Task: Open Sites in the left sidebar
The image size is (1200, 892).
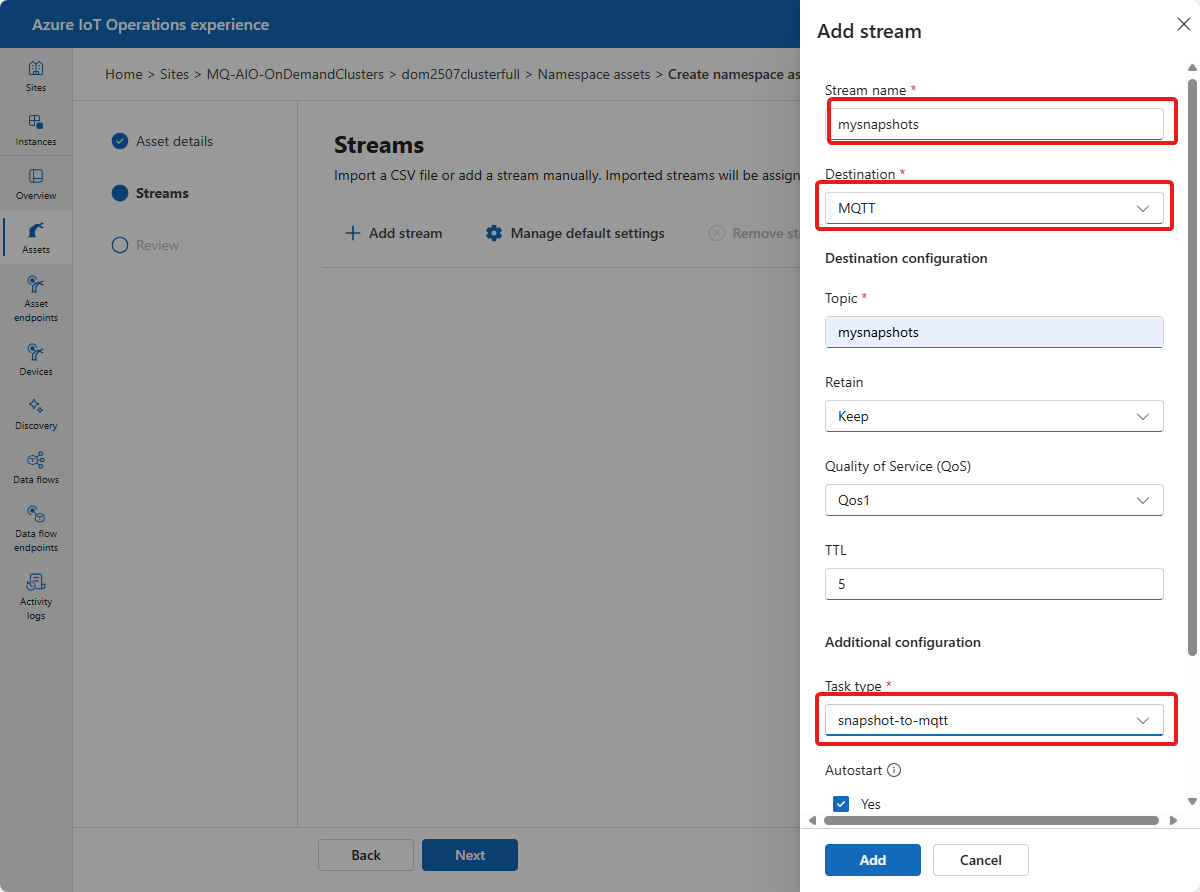Action: 36,76
